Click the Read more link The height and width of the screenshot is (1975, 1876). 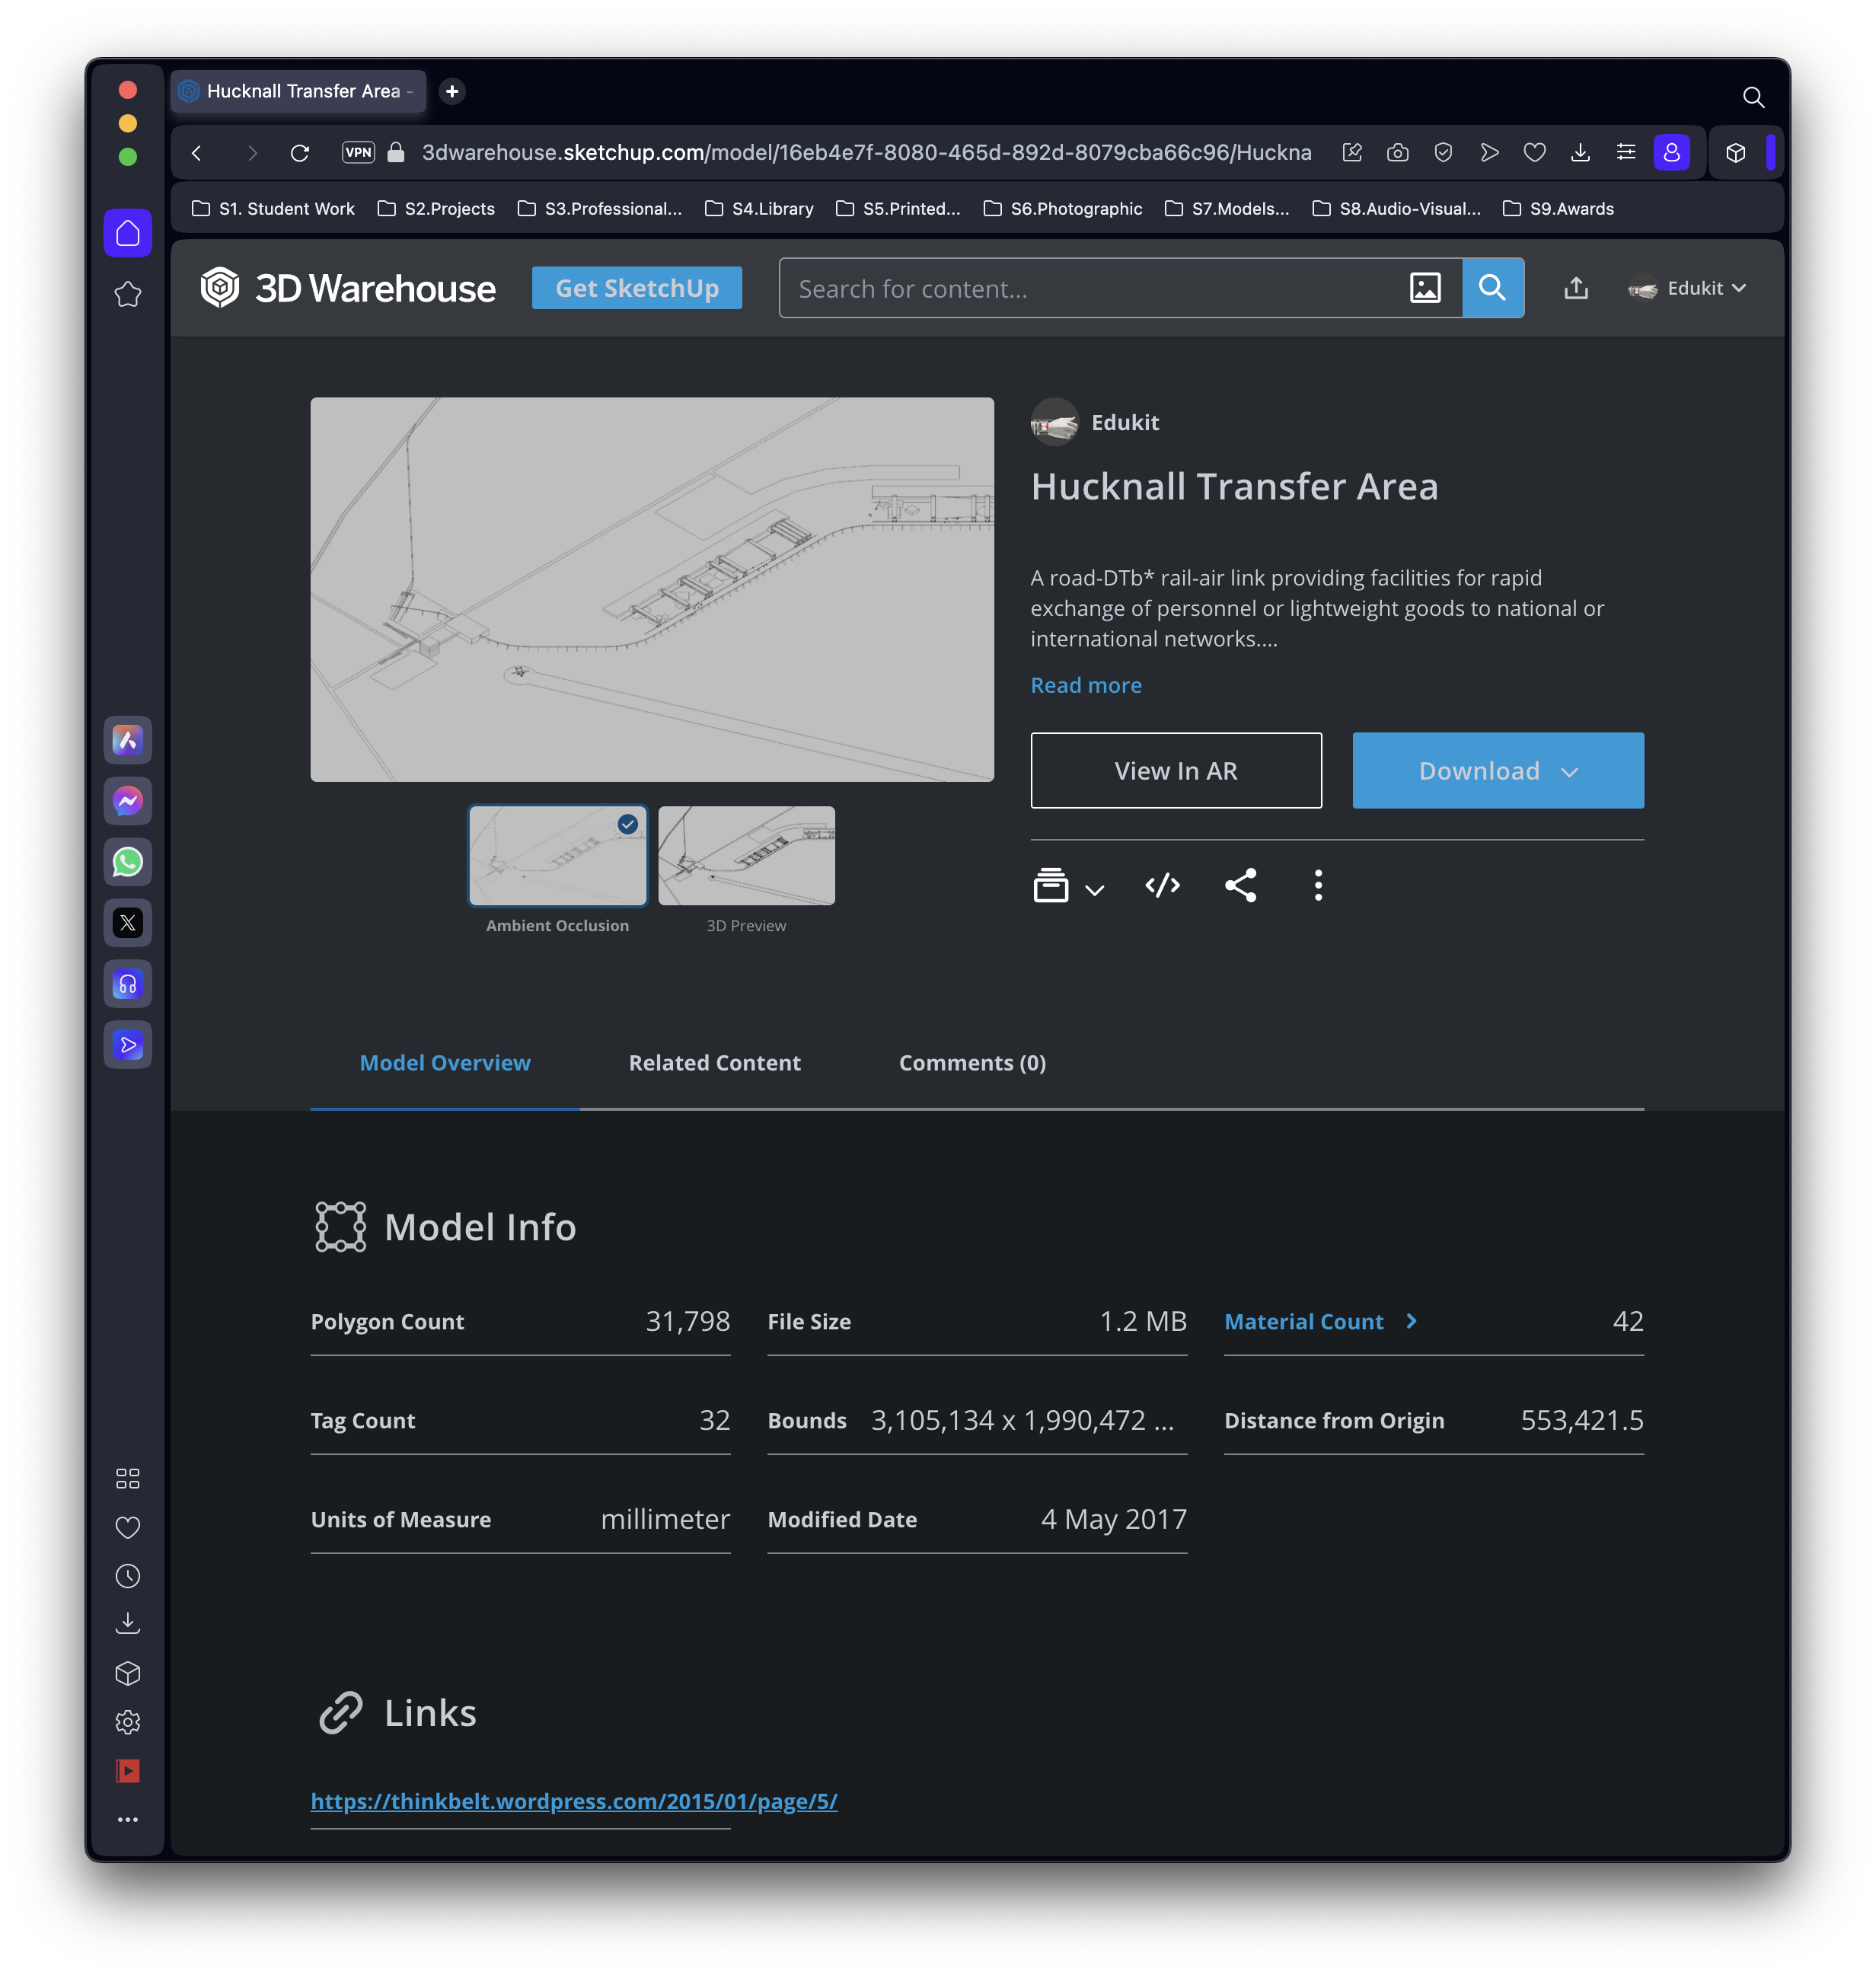coord(1086,685)
